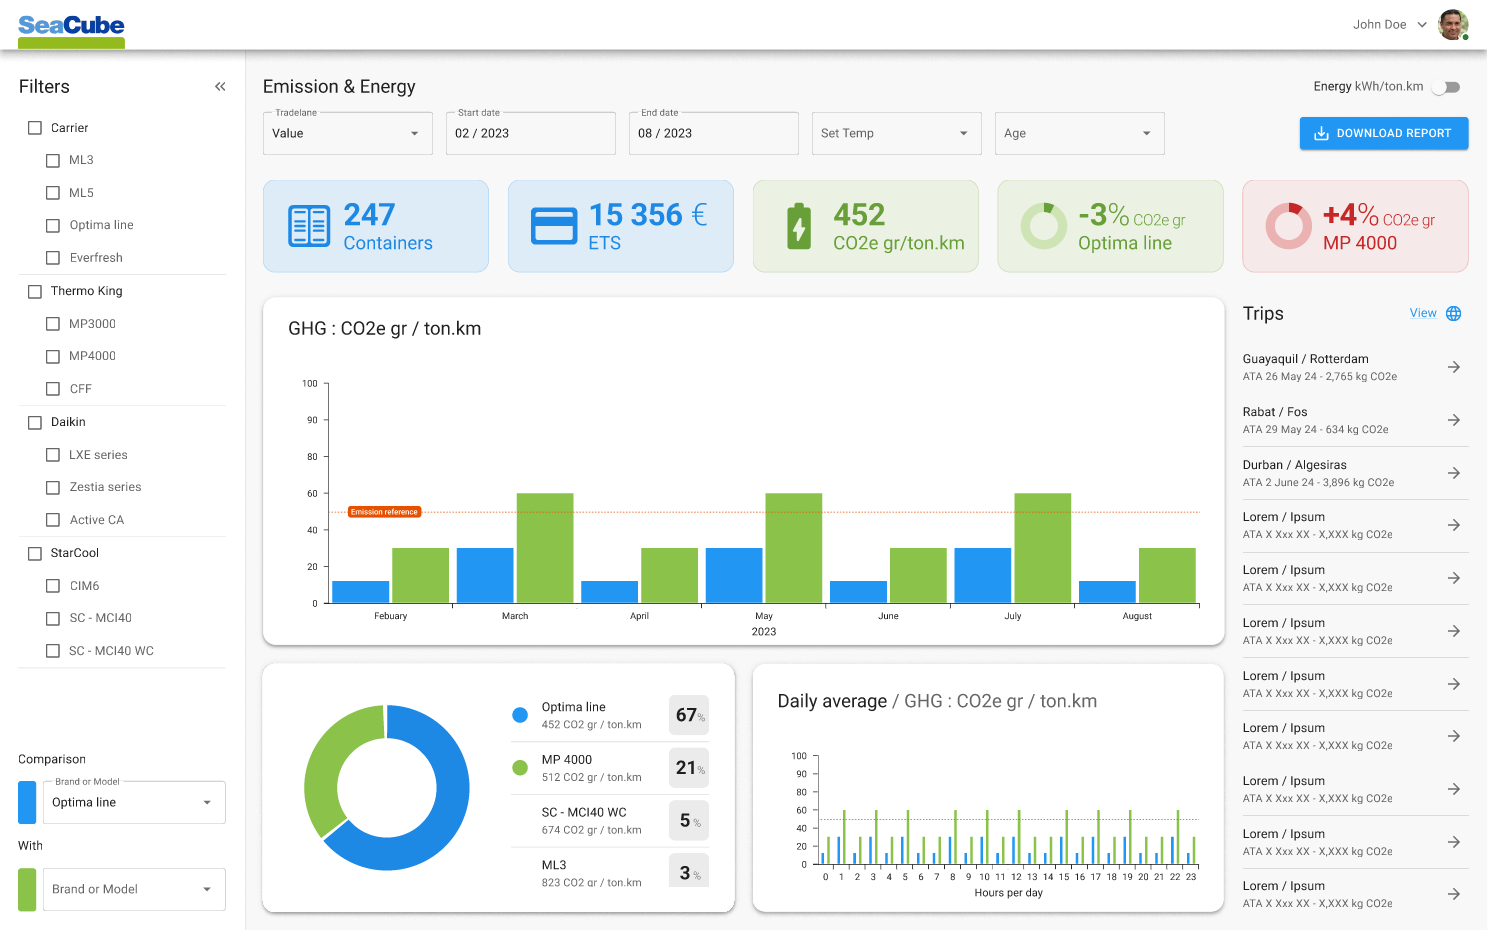The image size is (1487, 930).
Task: Click the View link in Trips
Action: tap(1423, 313)
